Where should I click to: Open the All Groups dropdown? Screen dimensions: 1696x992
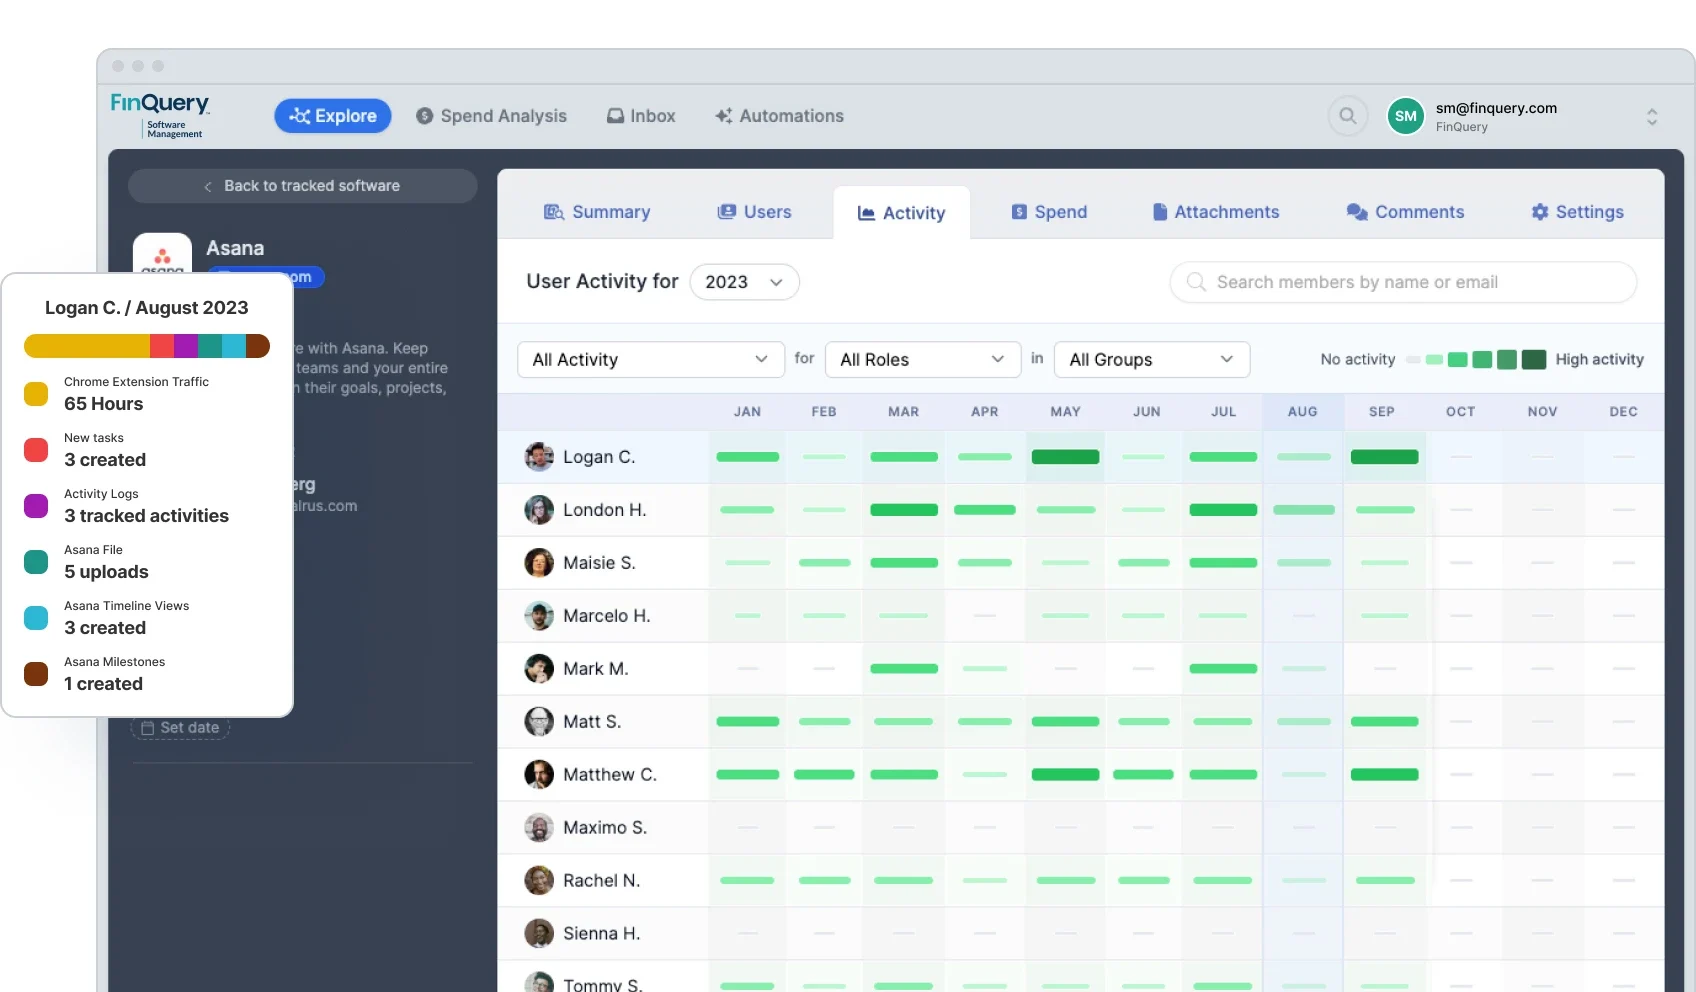coord(1152,359)
